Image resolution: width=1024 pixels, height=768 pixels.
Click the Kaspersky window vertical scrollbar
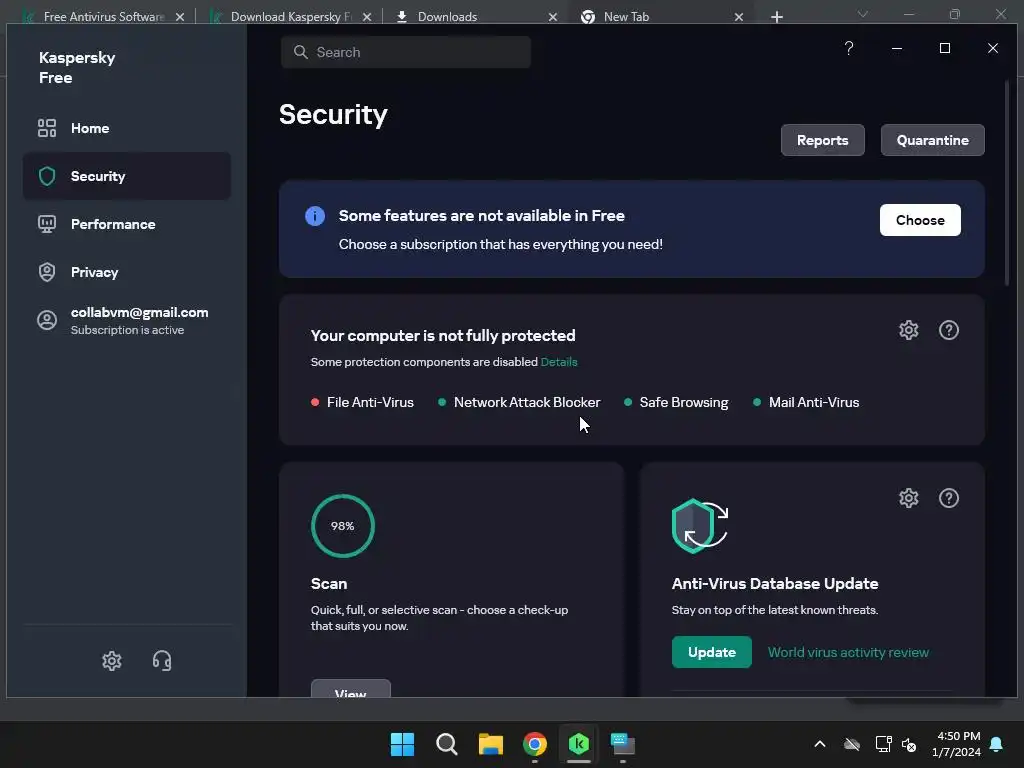click(x=1006, y=183)
